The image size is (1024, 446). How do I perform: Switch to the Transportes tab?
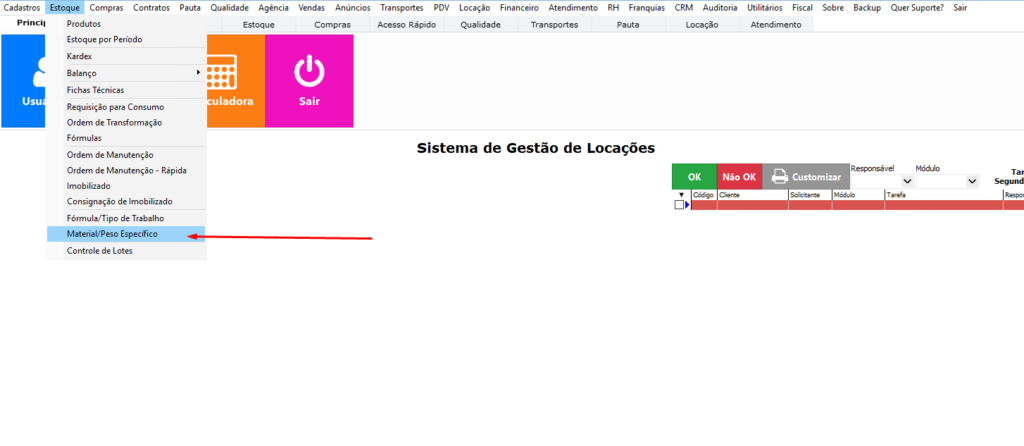(554, 24)
